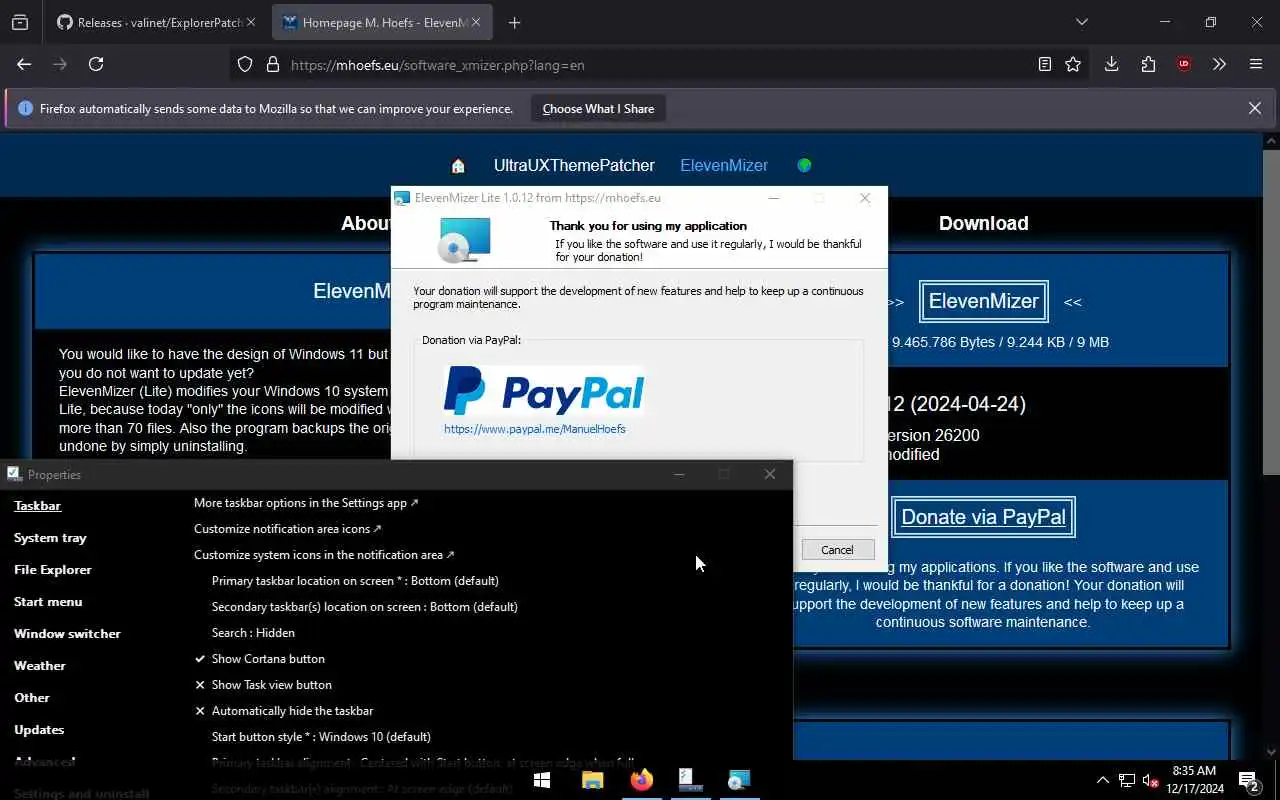Reload the page with the refresh icon
The image size is (1280, 800).
(x=96, y=64)
